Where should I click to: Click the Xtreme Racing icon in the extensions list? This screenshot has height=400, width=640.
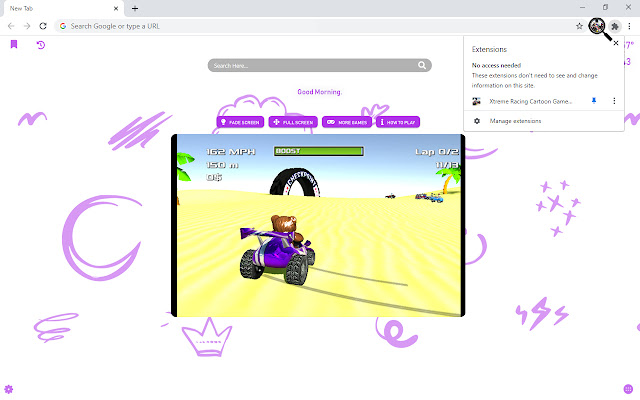coord(476,101)
